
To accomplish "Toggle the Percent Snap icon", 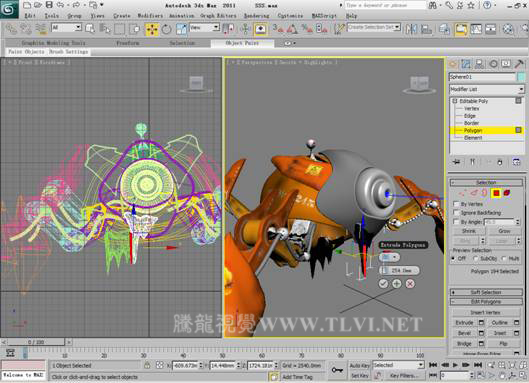I will (307, 29).
